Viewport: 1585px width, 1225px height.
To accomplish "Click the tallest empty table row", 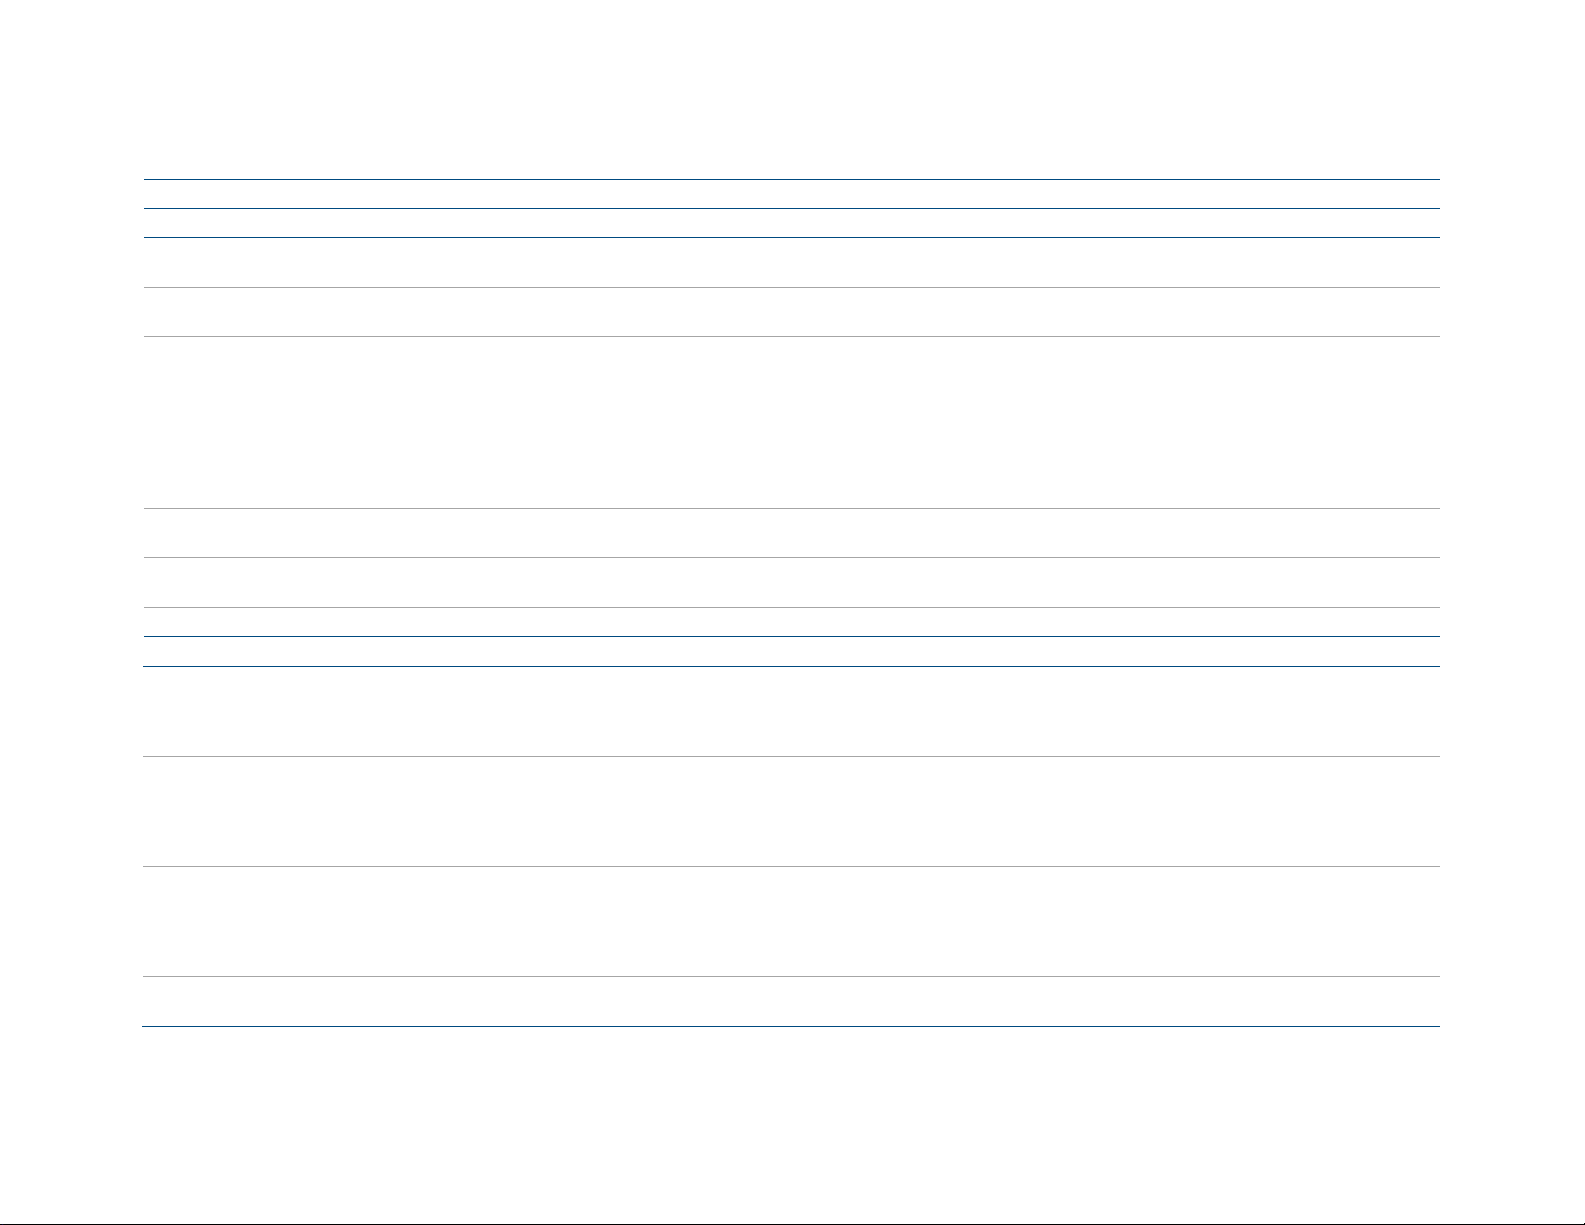I will click(791, 422).
